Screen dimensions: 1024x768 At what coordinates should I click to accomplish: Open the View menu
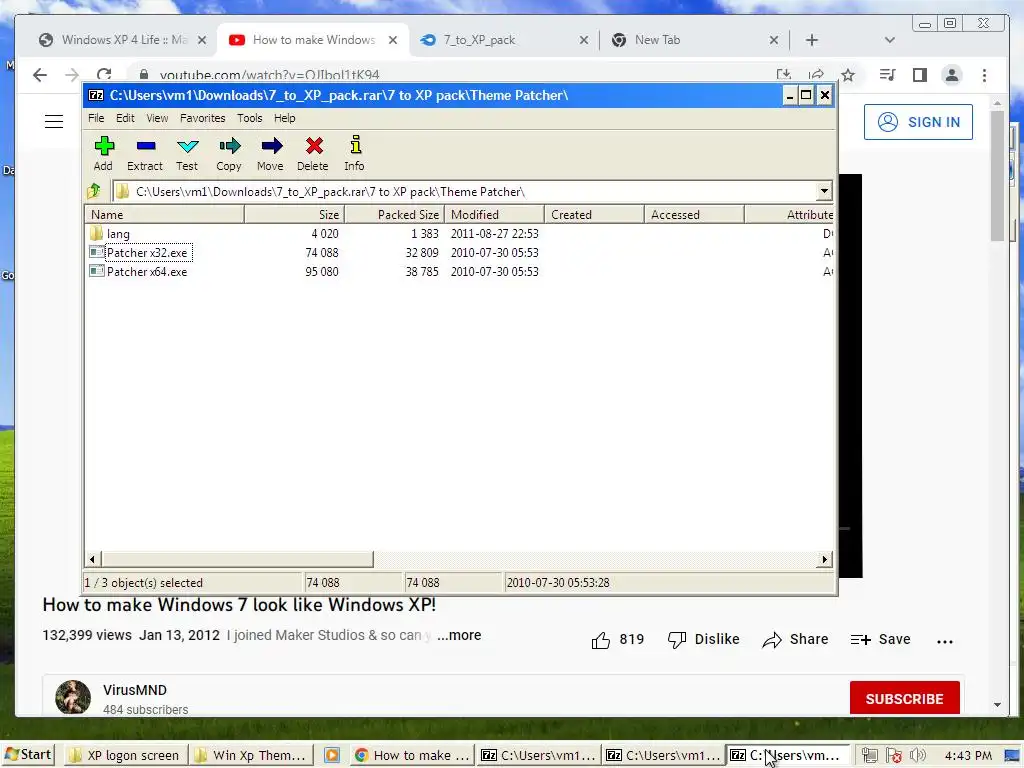click(157, 118)
